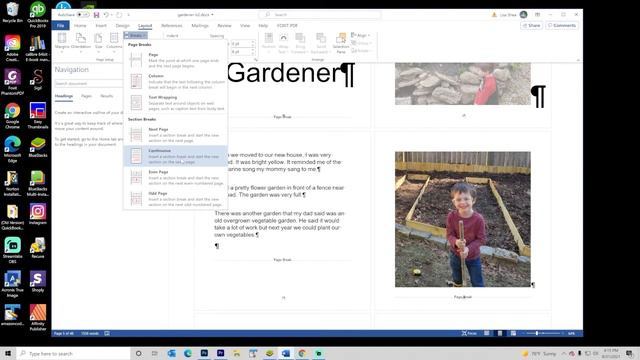Choose Page break from Breaks menu
Viewport: 640px width, 360px height.
[176, 60]
